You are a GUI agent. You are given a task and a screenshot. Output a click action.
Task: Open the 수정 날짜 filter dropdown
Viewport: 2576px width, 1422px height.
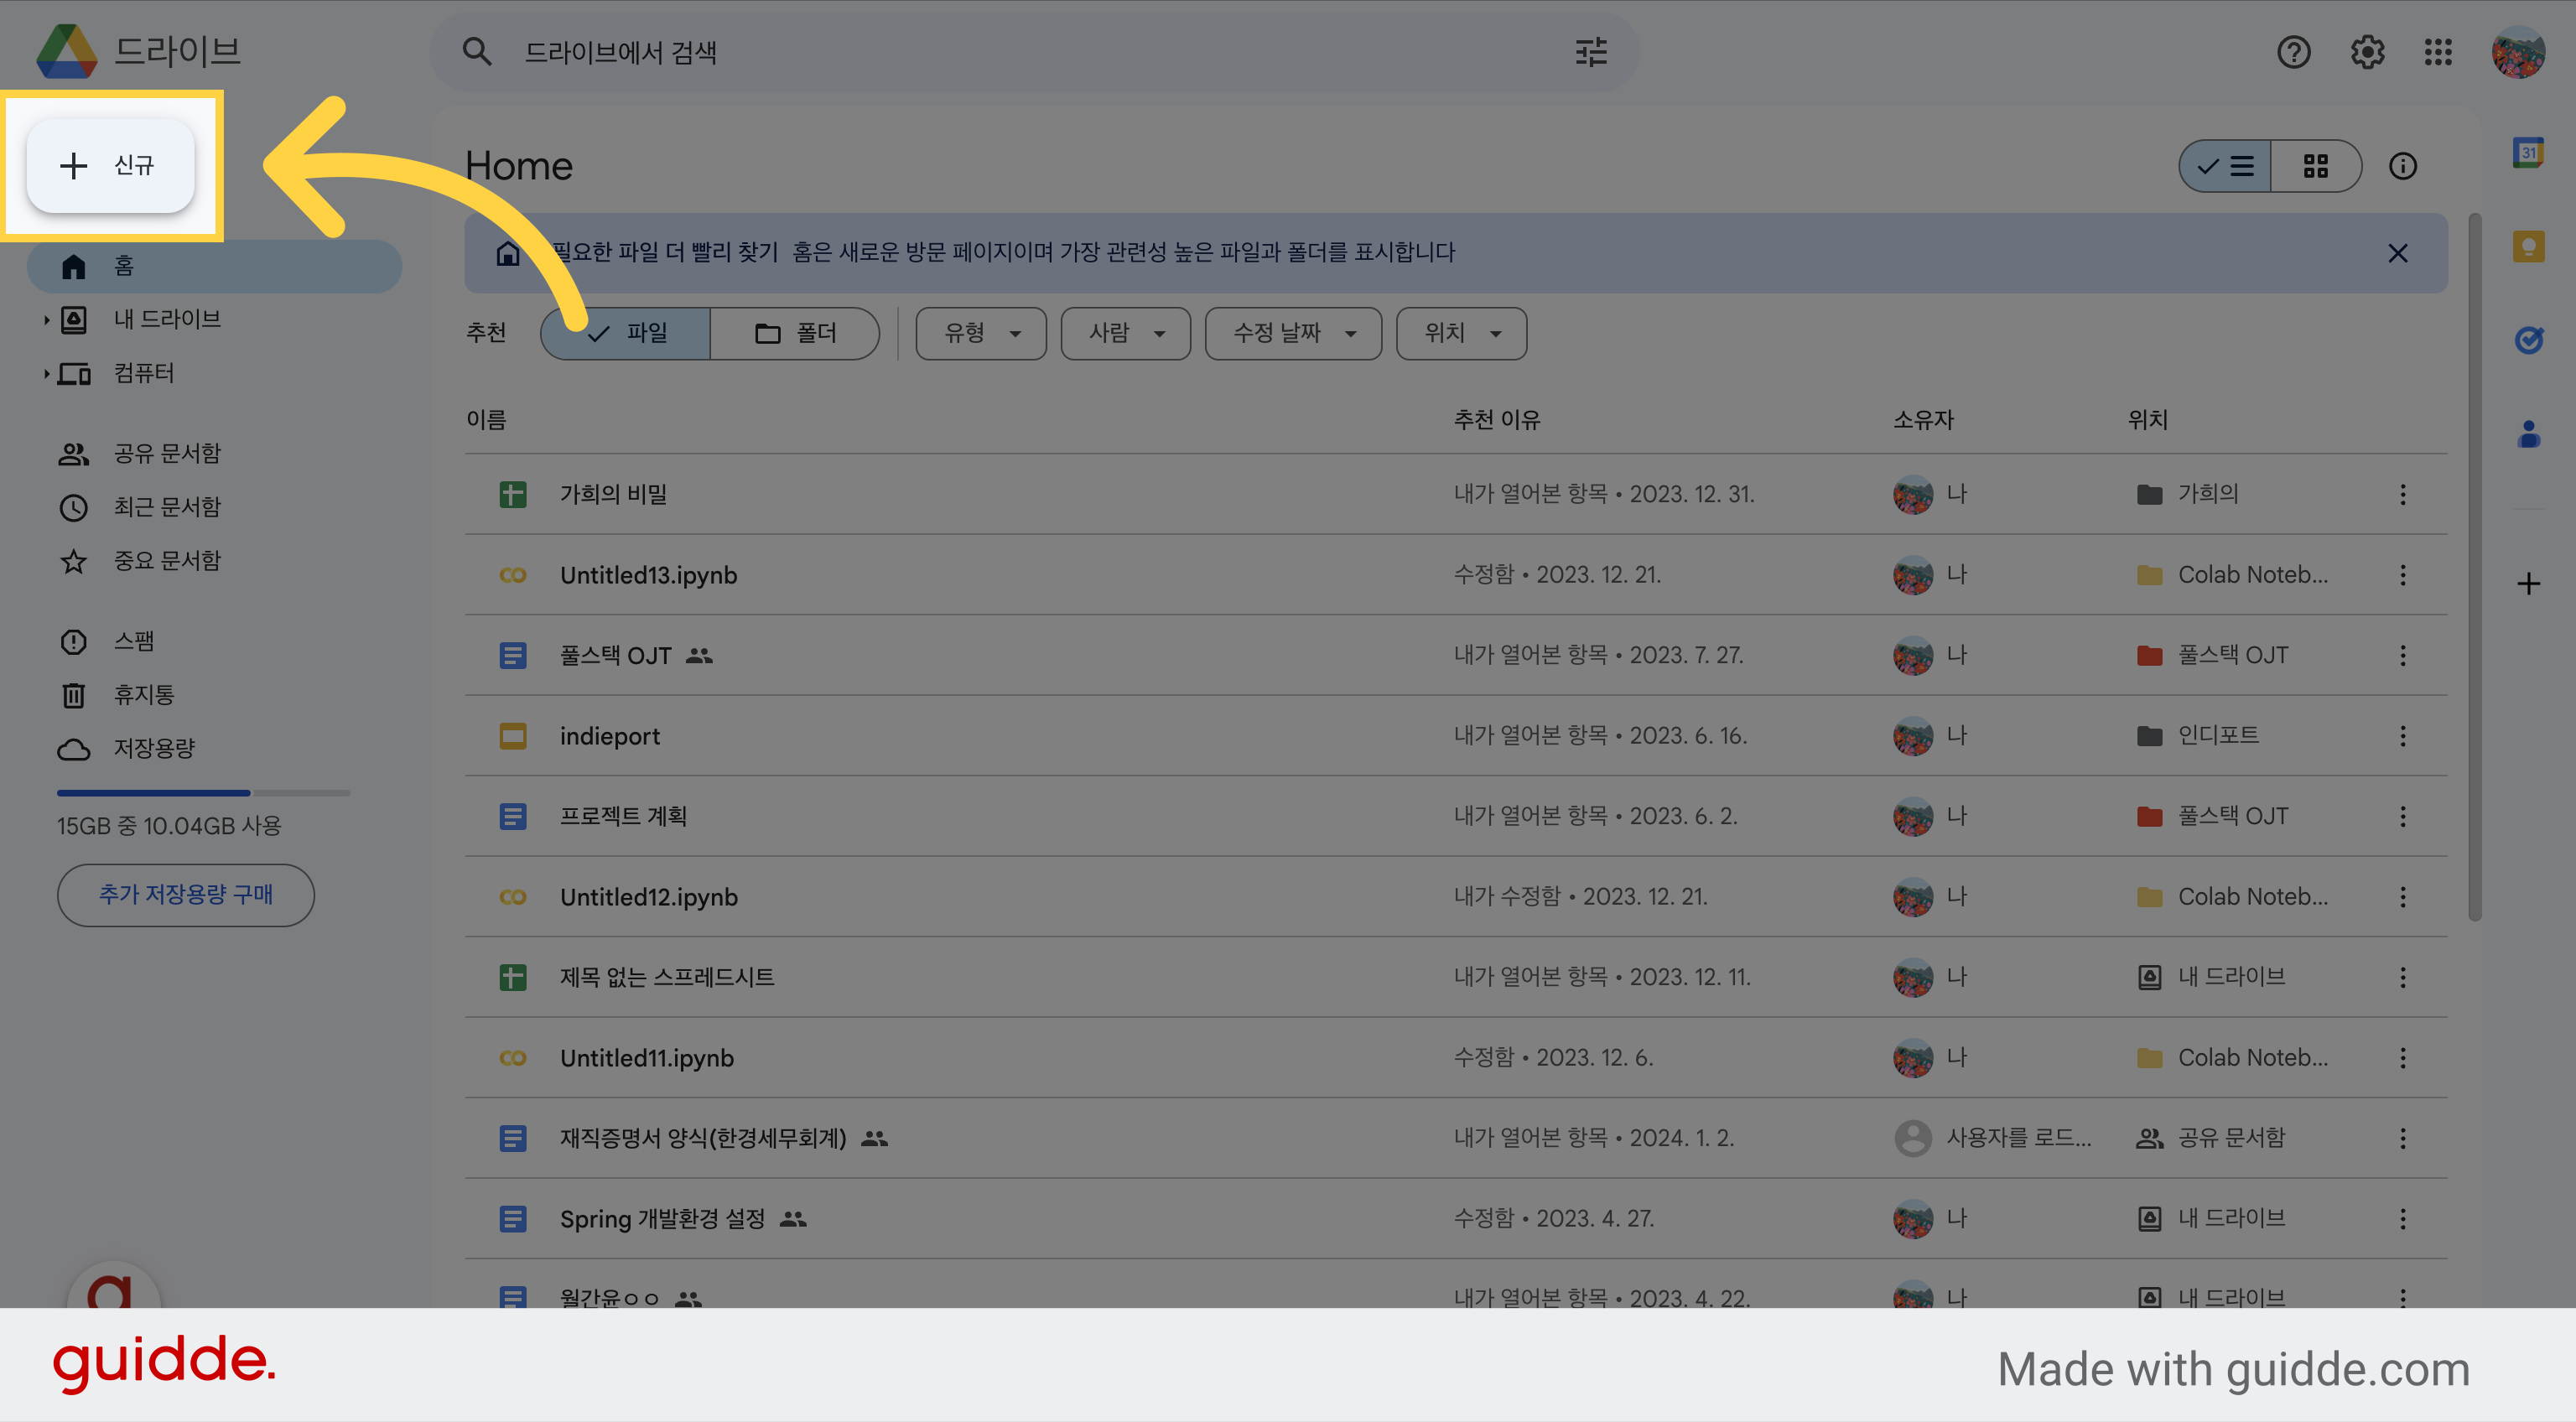point(1293,333)
